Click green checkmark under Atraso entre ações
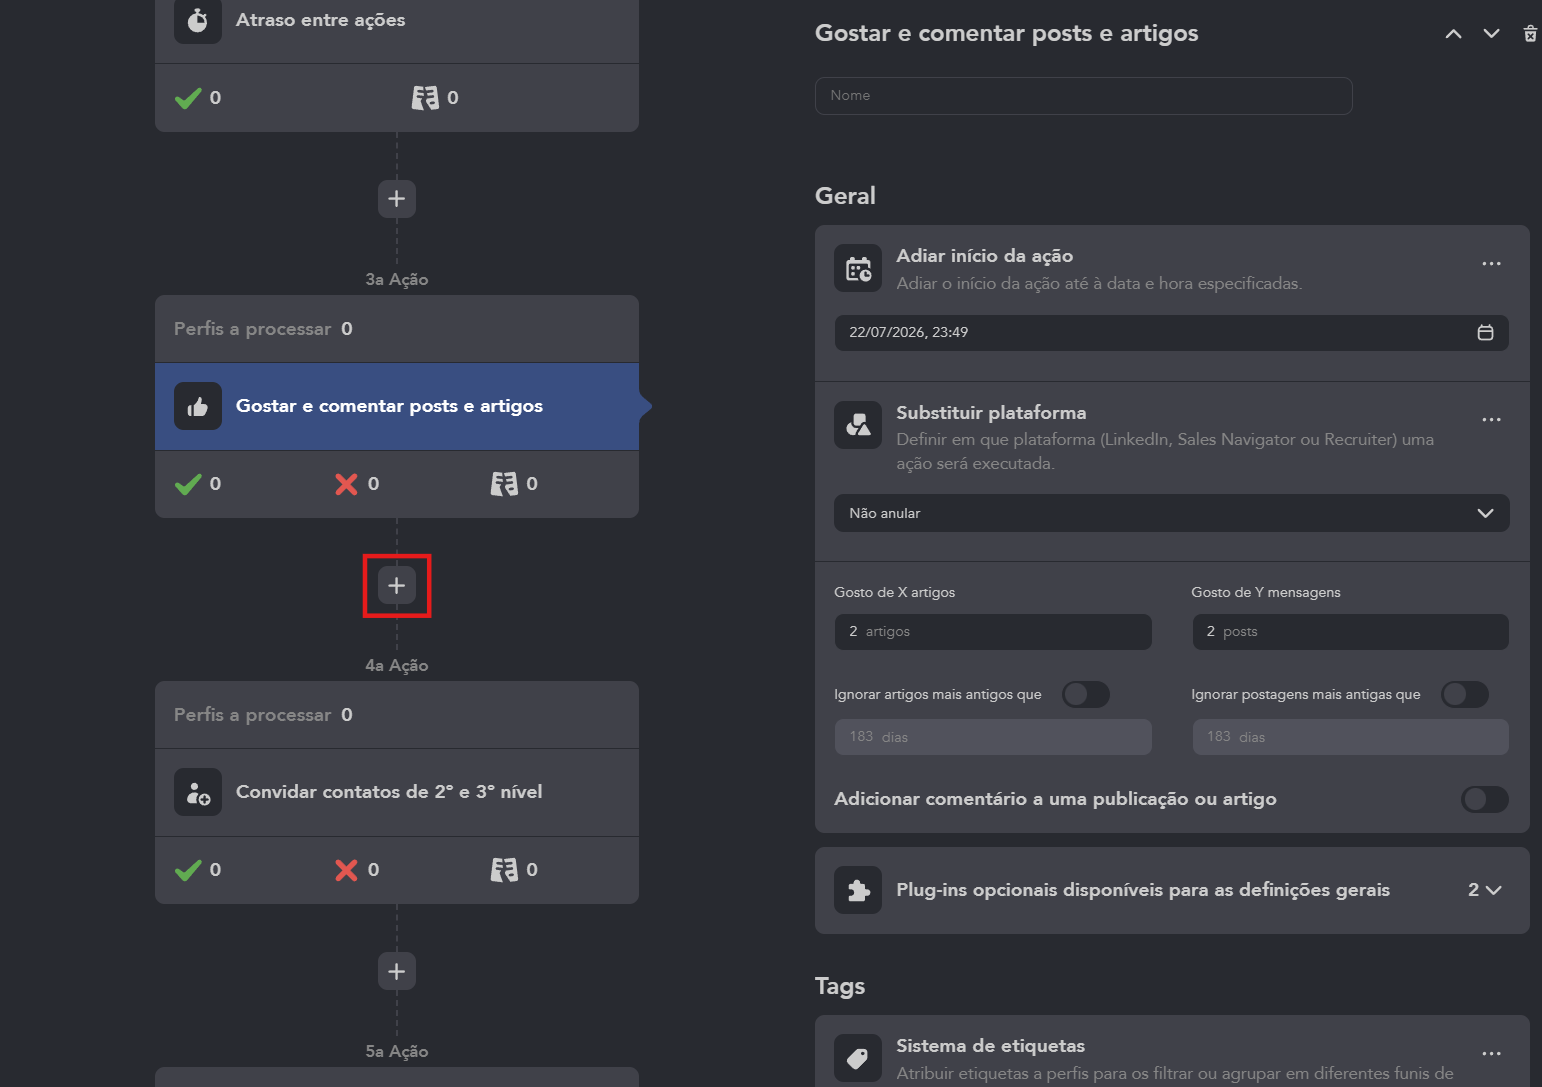 tap(188, 98)
